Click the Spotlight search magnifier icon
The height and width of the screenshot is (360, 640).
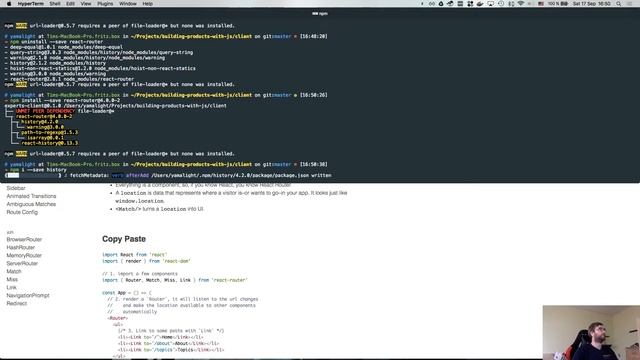[x=618, y=4]
